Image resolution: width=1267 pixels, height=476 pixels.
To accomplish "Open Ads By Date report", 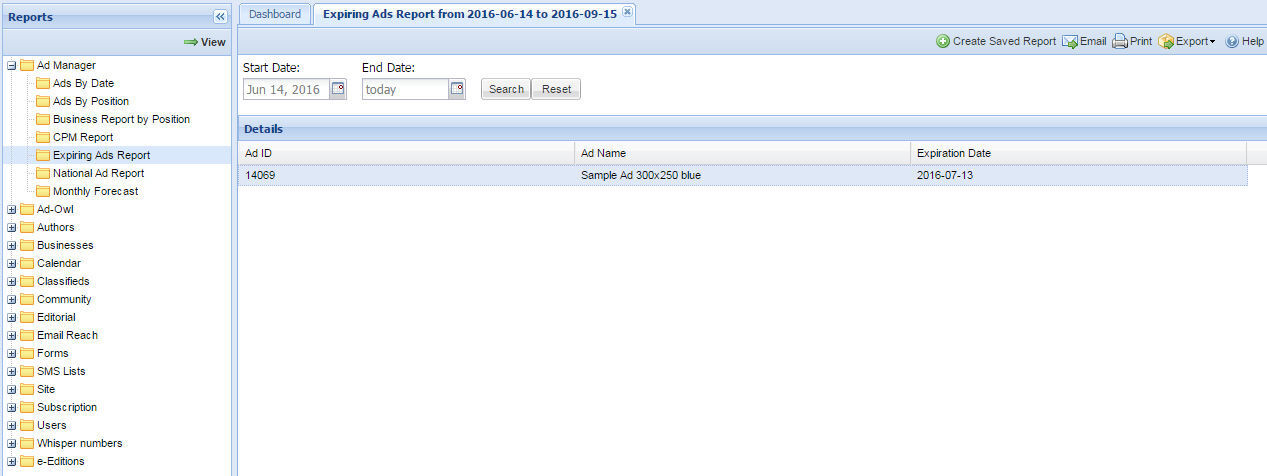I will pos(83,83).
